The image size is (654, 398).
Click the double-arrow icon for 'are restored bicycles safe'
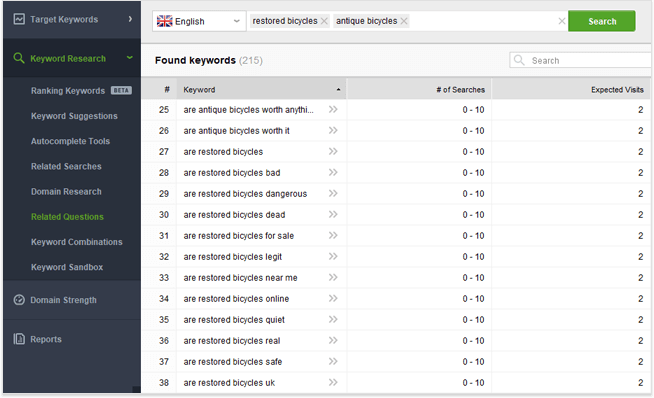click(x=333, y=361)
